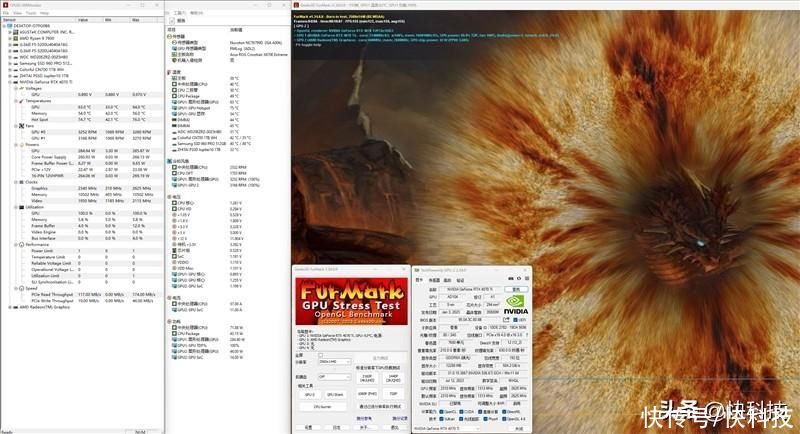Click the BIOS export share icon in GPU-Z
Viewport: 800px width, 434px height.
tap(506, 320)
